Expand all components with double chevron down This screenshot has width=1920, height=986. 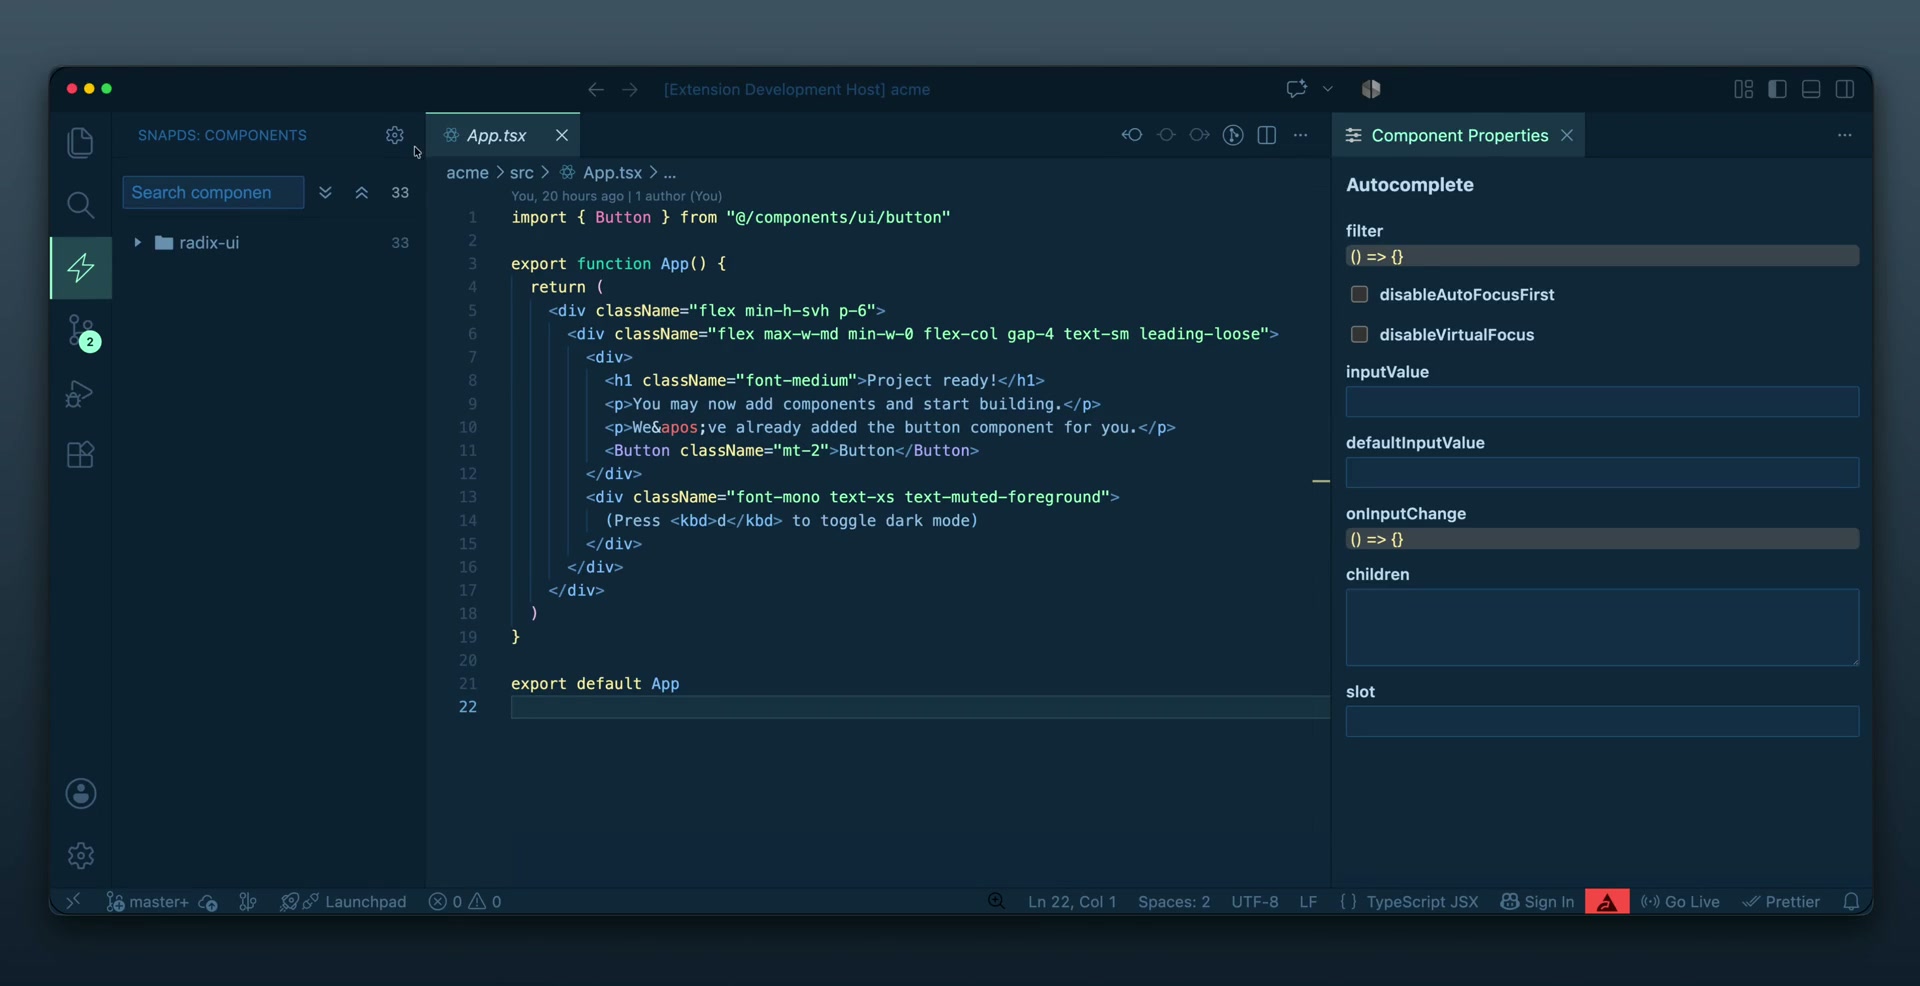click(x=325, y=192)
